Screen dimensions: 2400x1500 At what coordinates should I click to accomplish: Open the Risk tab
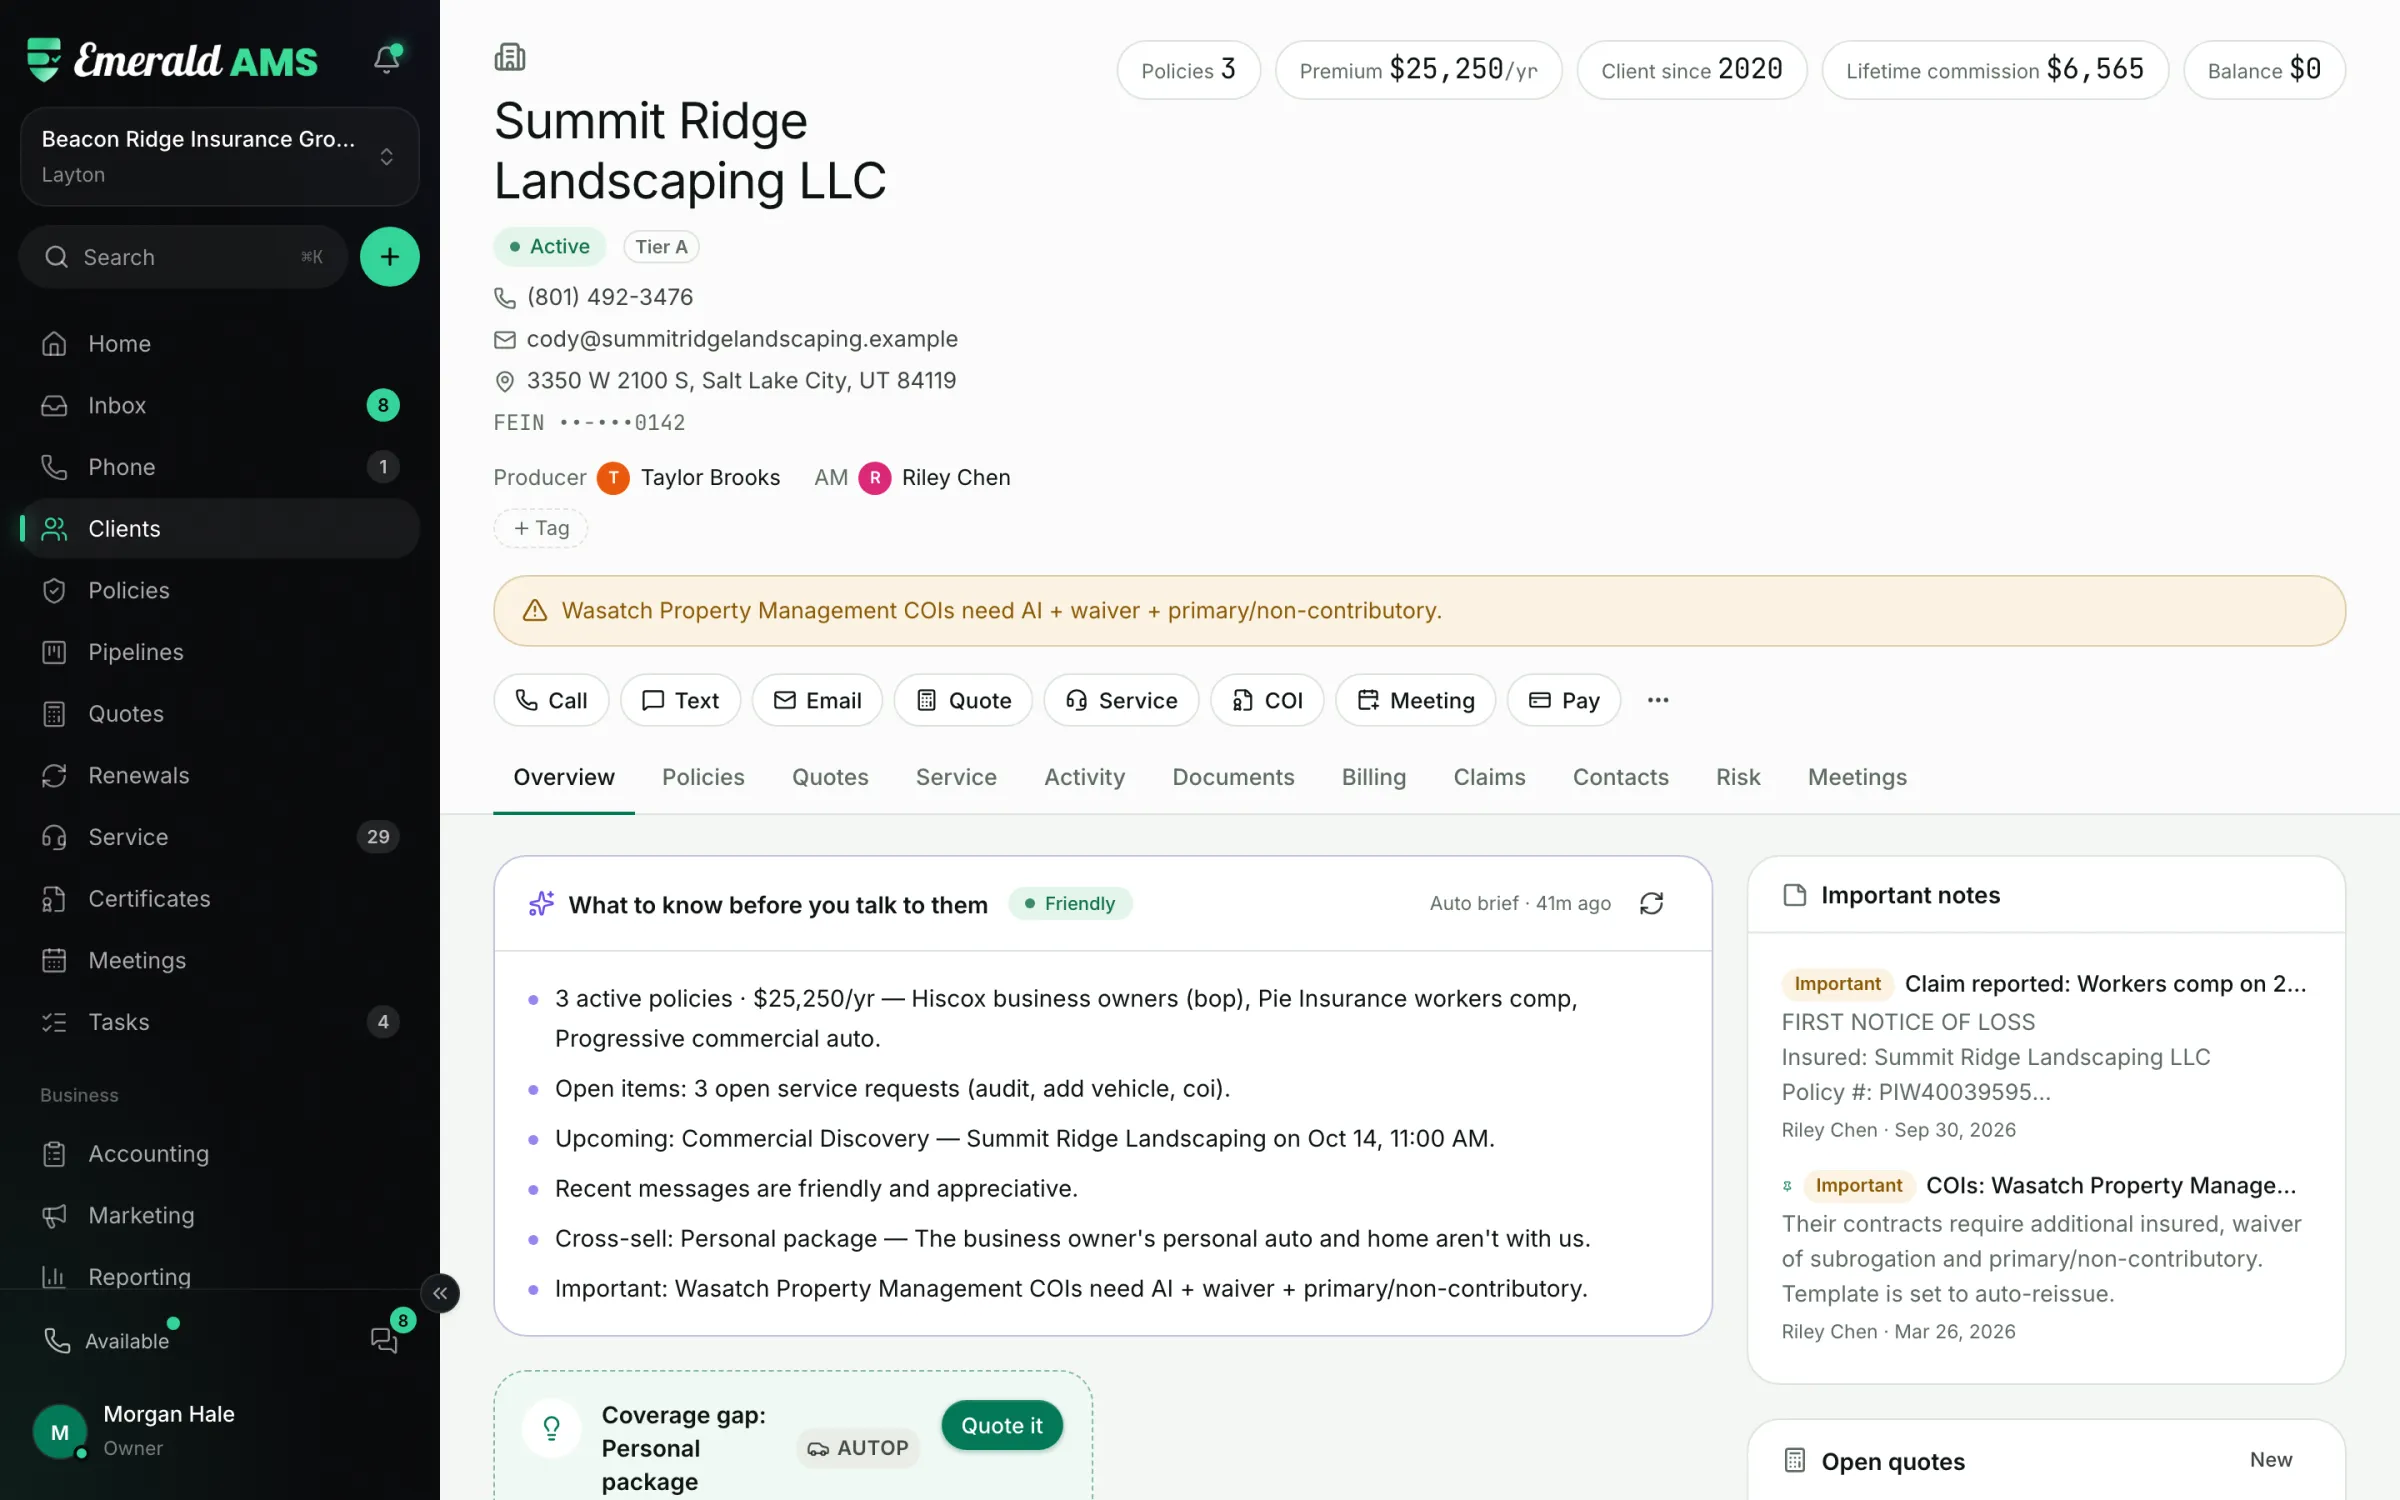tap(1738, 777)
